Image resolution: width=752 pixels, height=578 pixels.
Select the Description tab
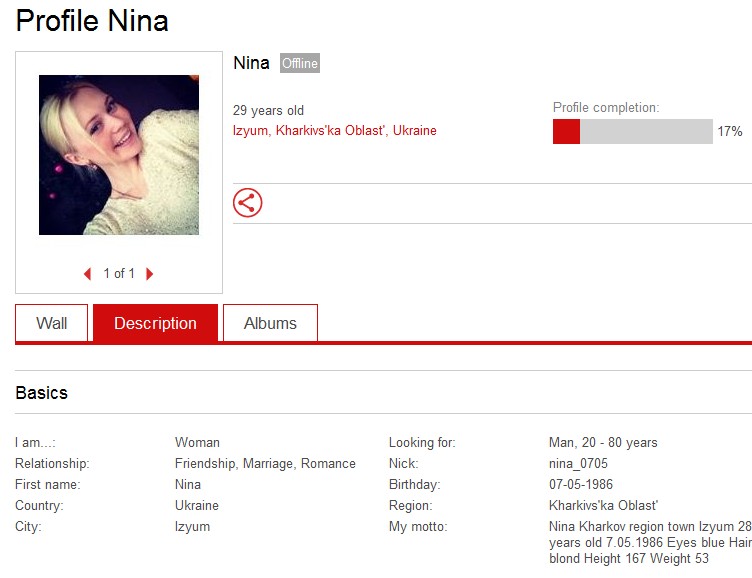pos(155,323)
